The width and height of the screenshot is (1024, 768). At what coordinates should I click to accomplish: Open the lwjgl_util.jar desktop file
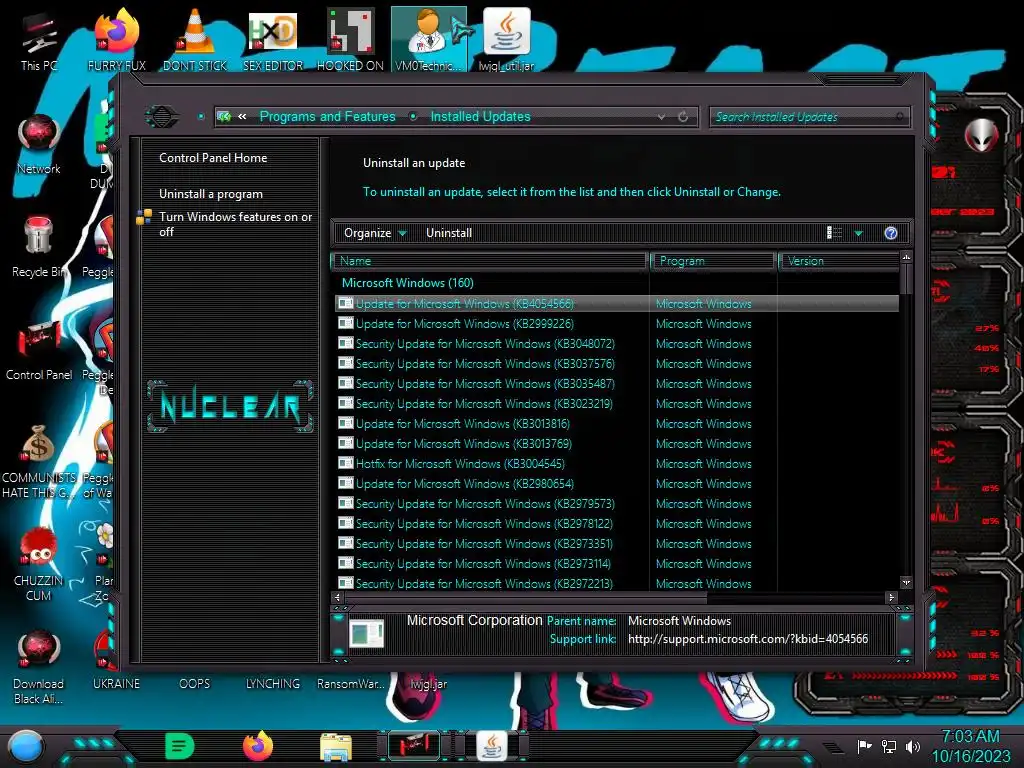click(x=506, y=40)
